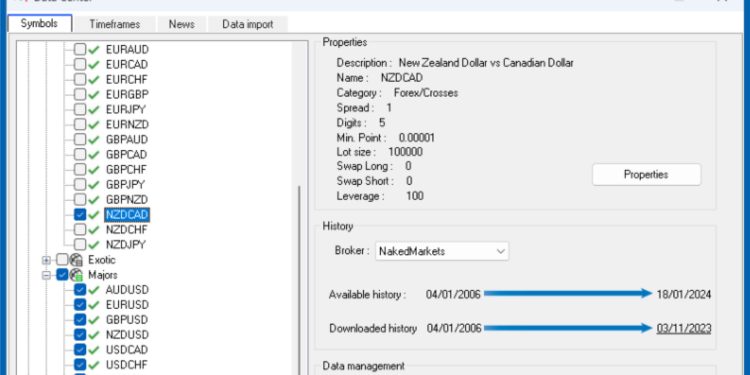750x375 pixels.
Task: Tick the EURGBP checkbox
Action: coord(80,94)
